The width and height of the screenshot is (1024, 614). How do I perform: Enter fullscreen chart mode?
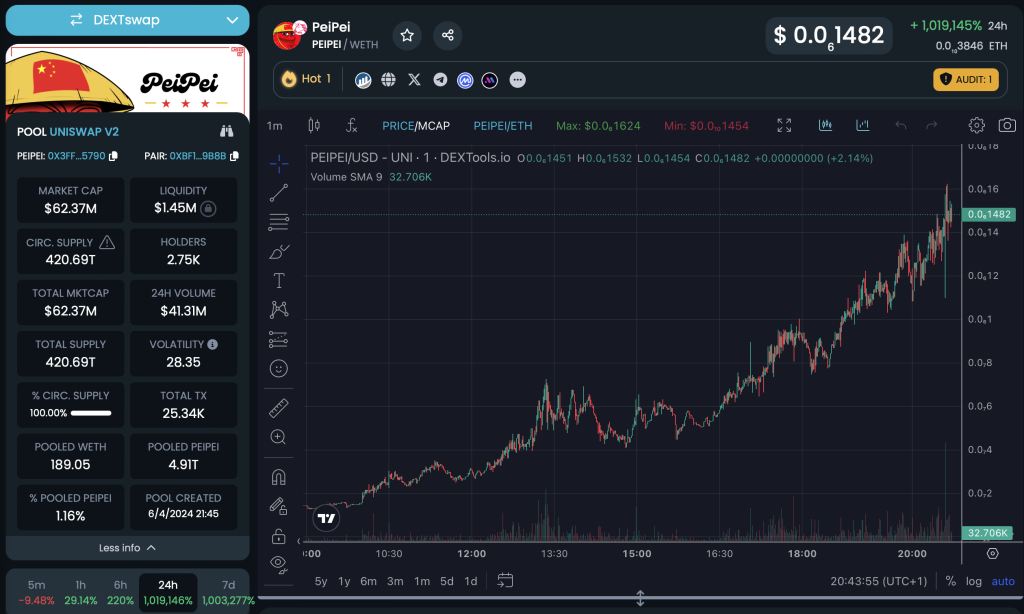(x=784, y=125)
